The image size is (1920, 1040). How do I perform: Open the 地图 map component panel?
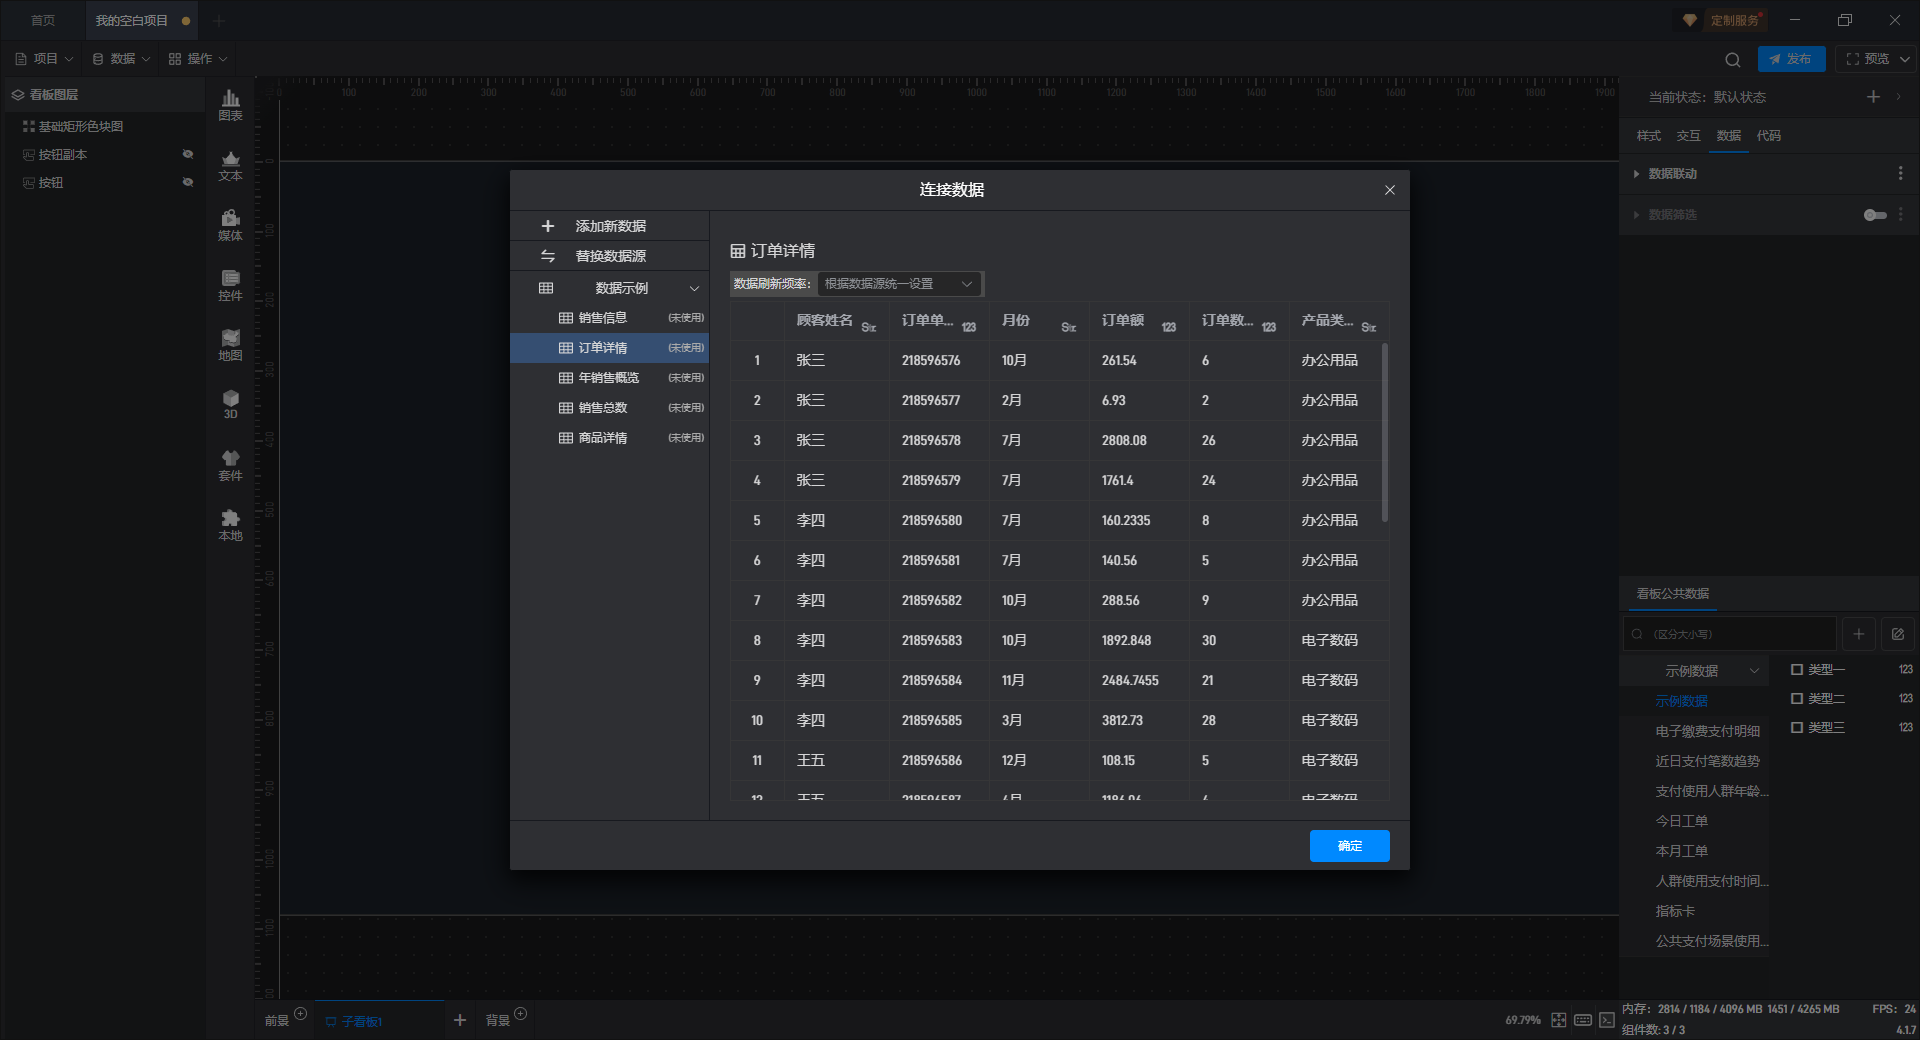(x=230, y=344)
